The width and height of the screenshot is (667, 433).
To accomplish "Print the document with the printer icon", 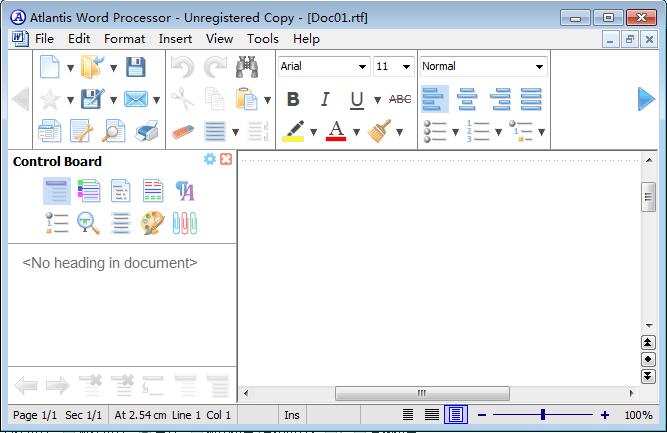I will pyautogui.click(x=147, y=131).
